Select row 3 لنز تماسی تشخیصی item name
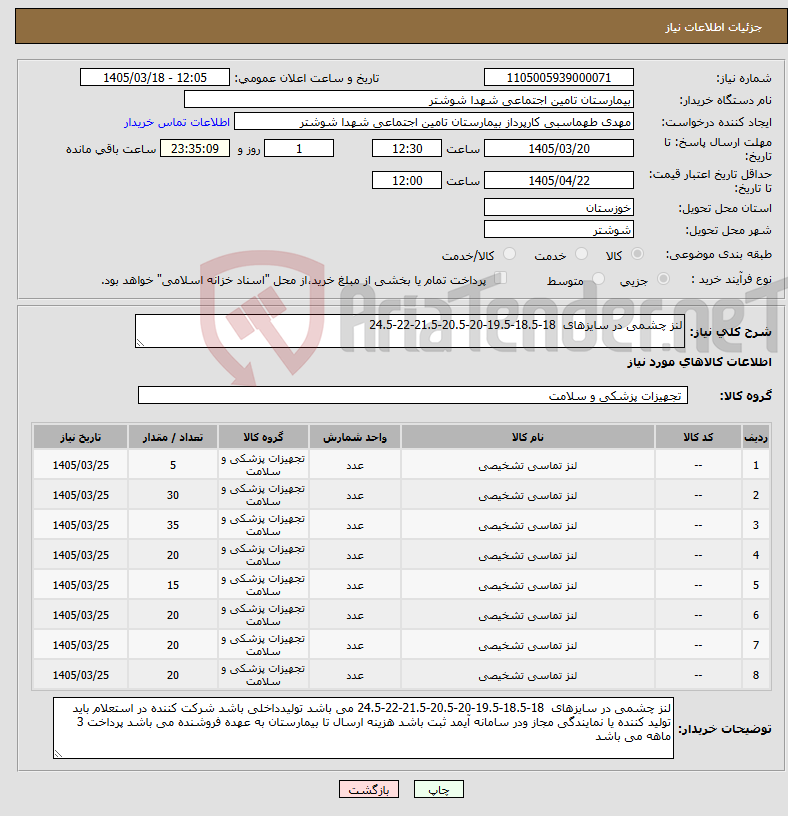The height and width of the screenshot is (816, 788). click(528, 526)
